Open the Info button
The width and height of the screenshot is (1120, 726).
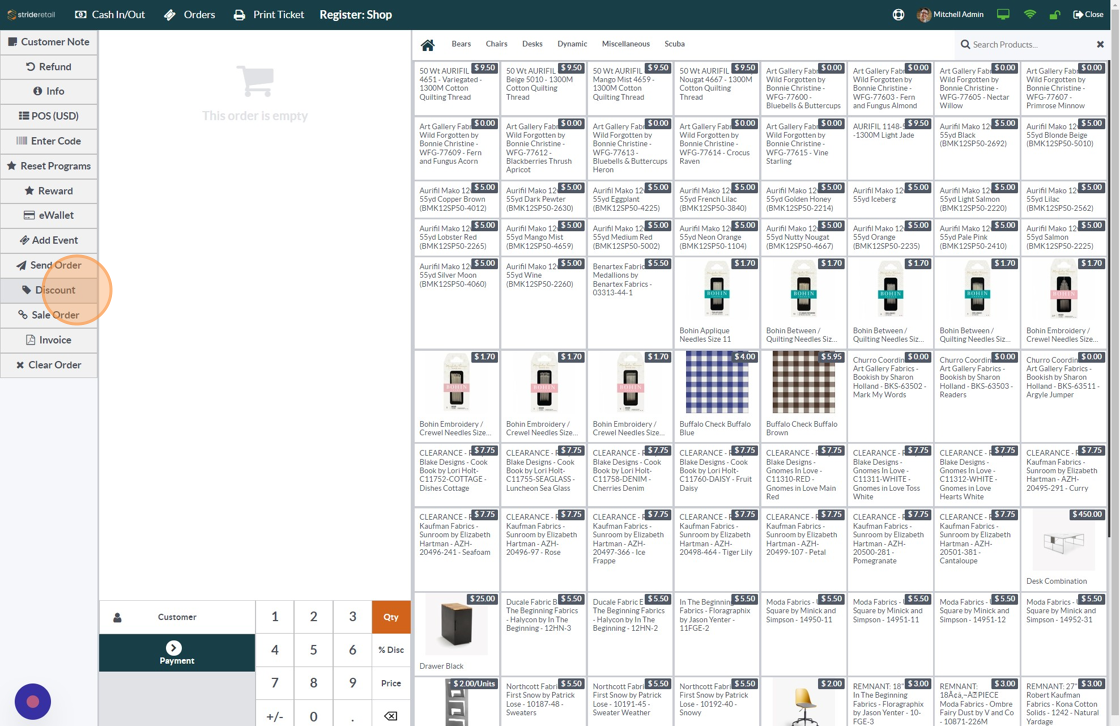[49, 91]
